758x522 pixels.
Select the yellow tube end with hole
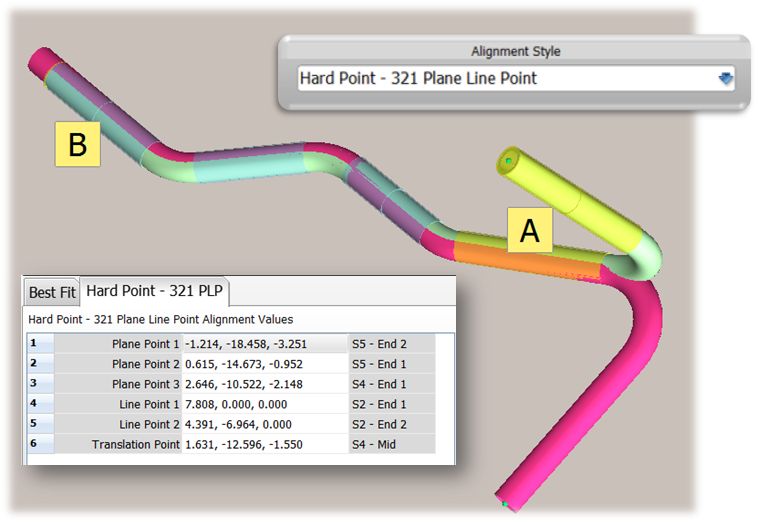pyautogui.click(x=512, y=162)
